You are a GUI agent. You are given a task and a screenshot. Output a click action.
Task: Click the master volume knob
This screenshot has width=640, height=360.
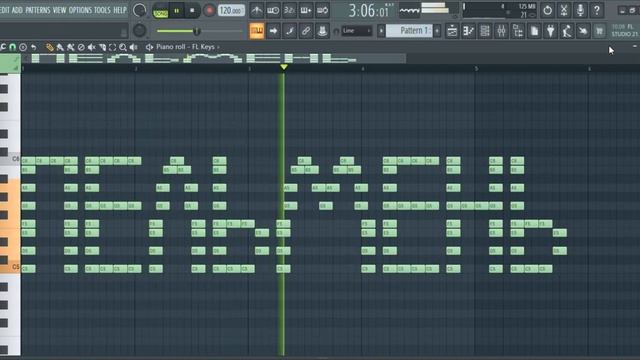140,11
